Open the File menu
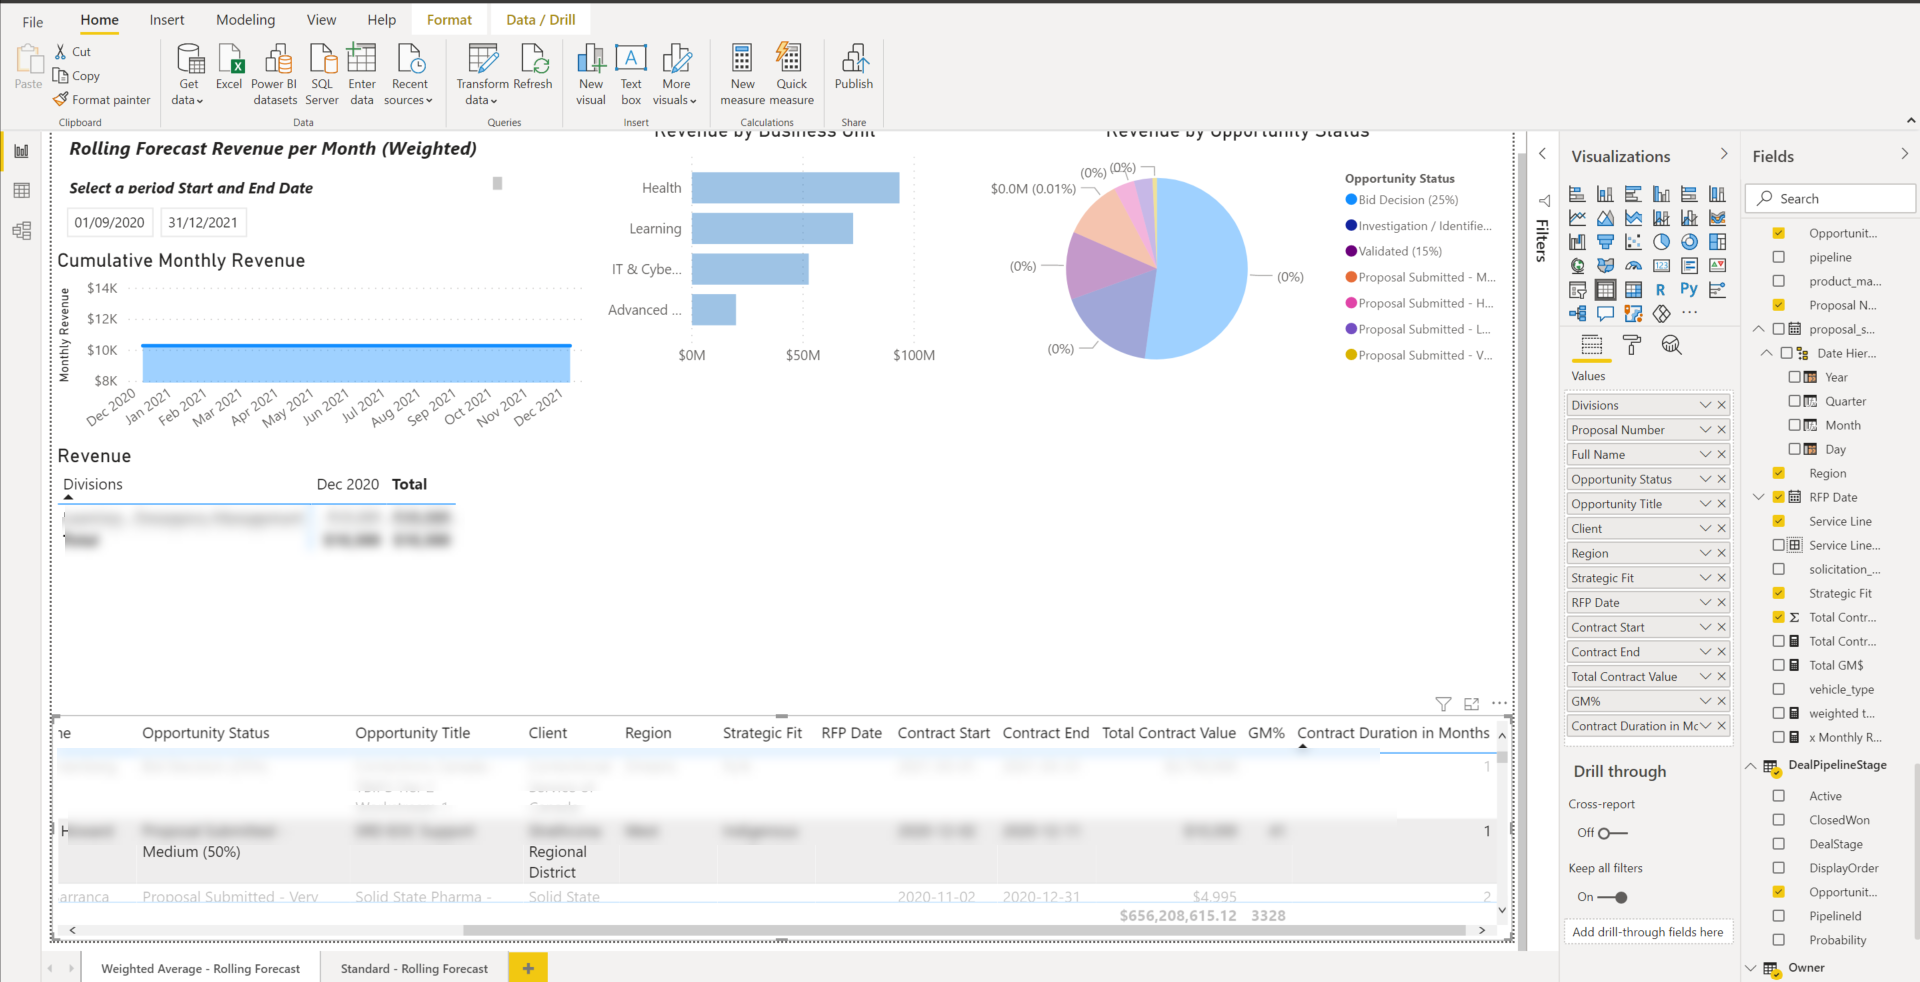 click(33, 21)
